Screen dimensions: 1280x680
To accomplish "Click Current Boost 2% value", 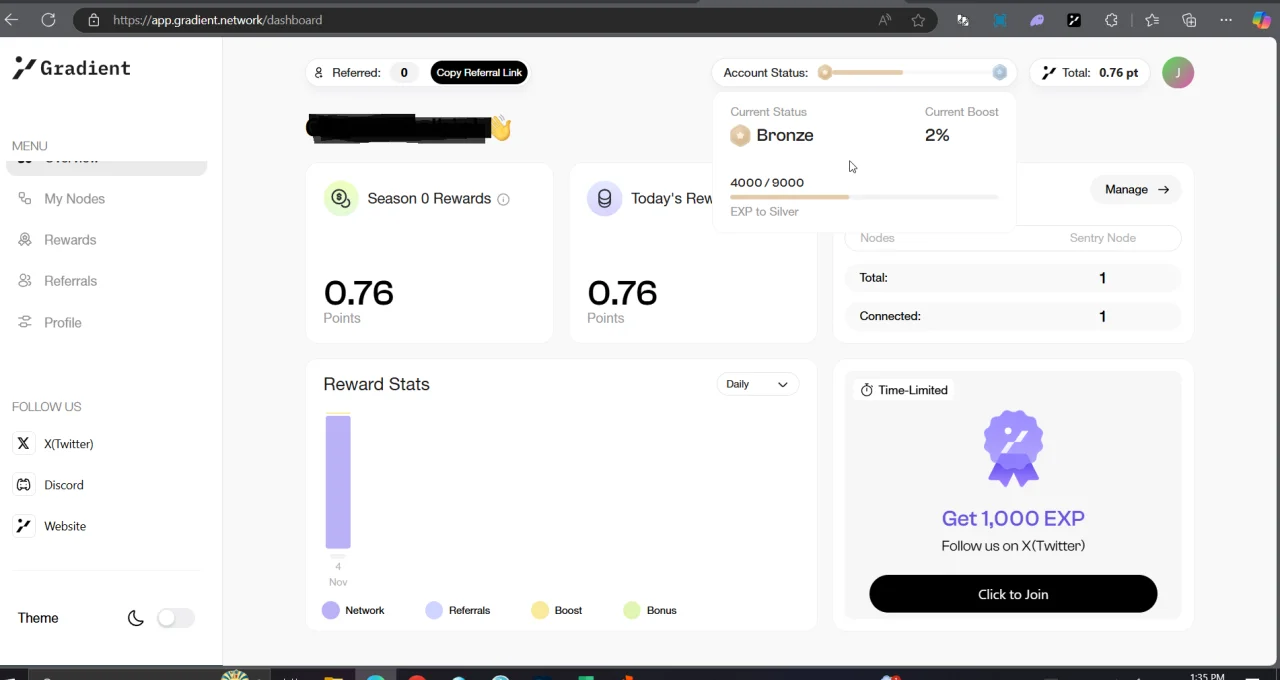I will pyautogui.click(x=937, y=135).
